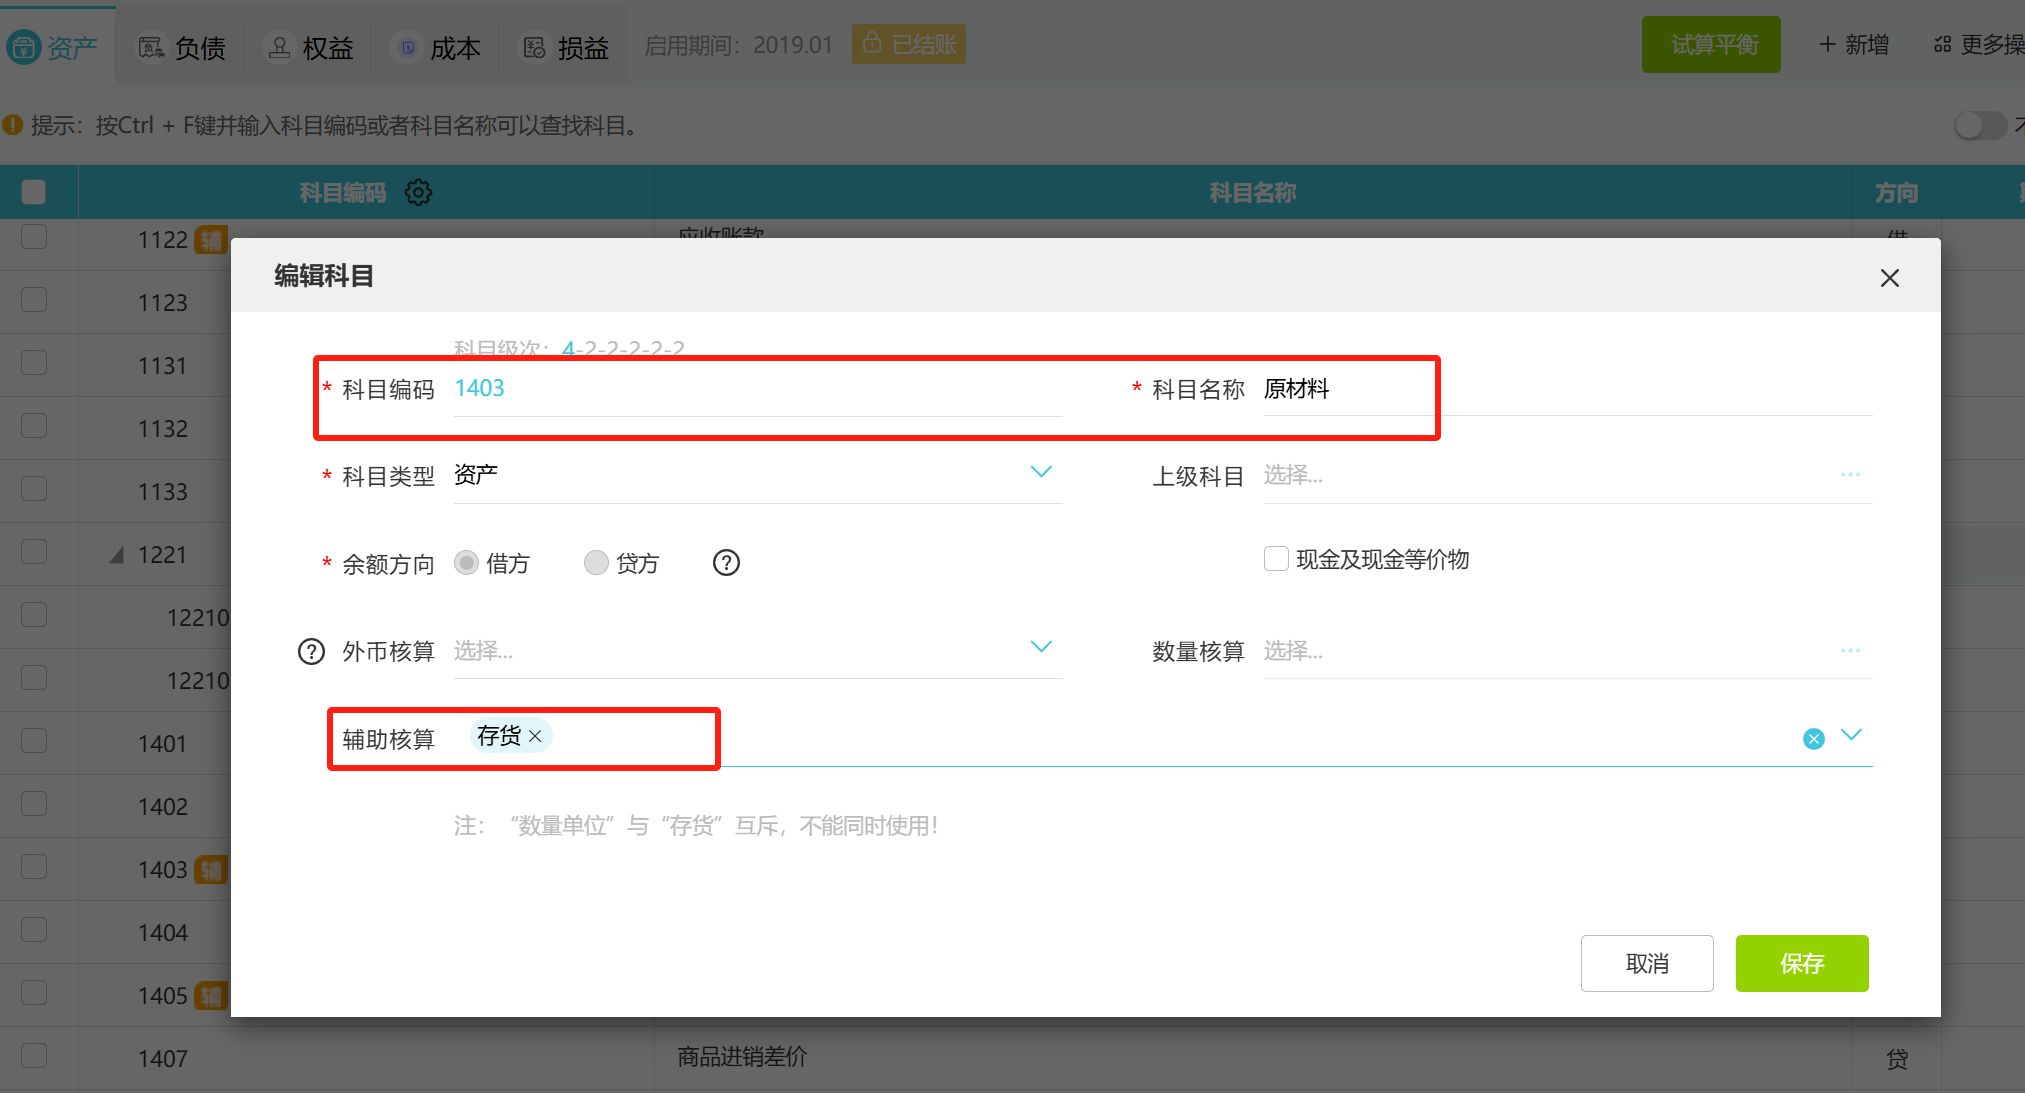Clear all 辅助核算 selections with blue X
Screen dimensions: 2025x1093
tap(1813, 739)
